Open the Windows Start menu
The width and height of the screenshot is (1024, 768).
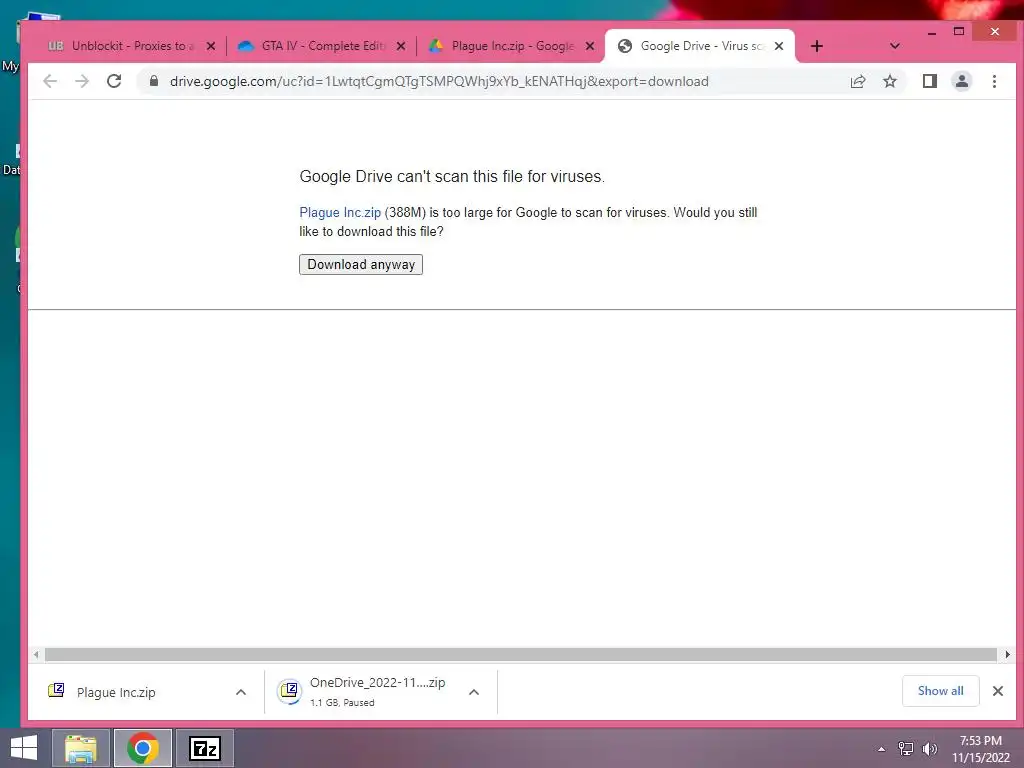pyautogui.click(x=24, y=748)
